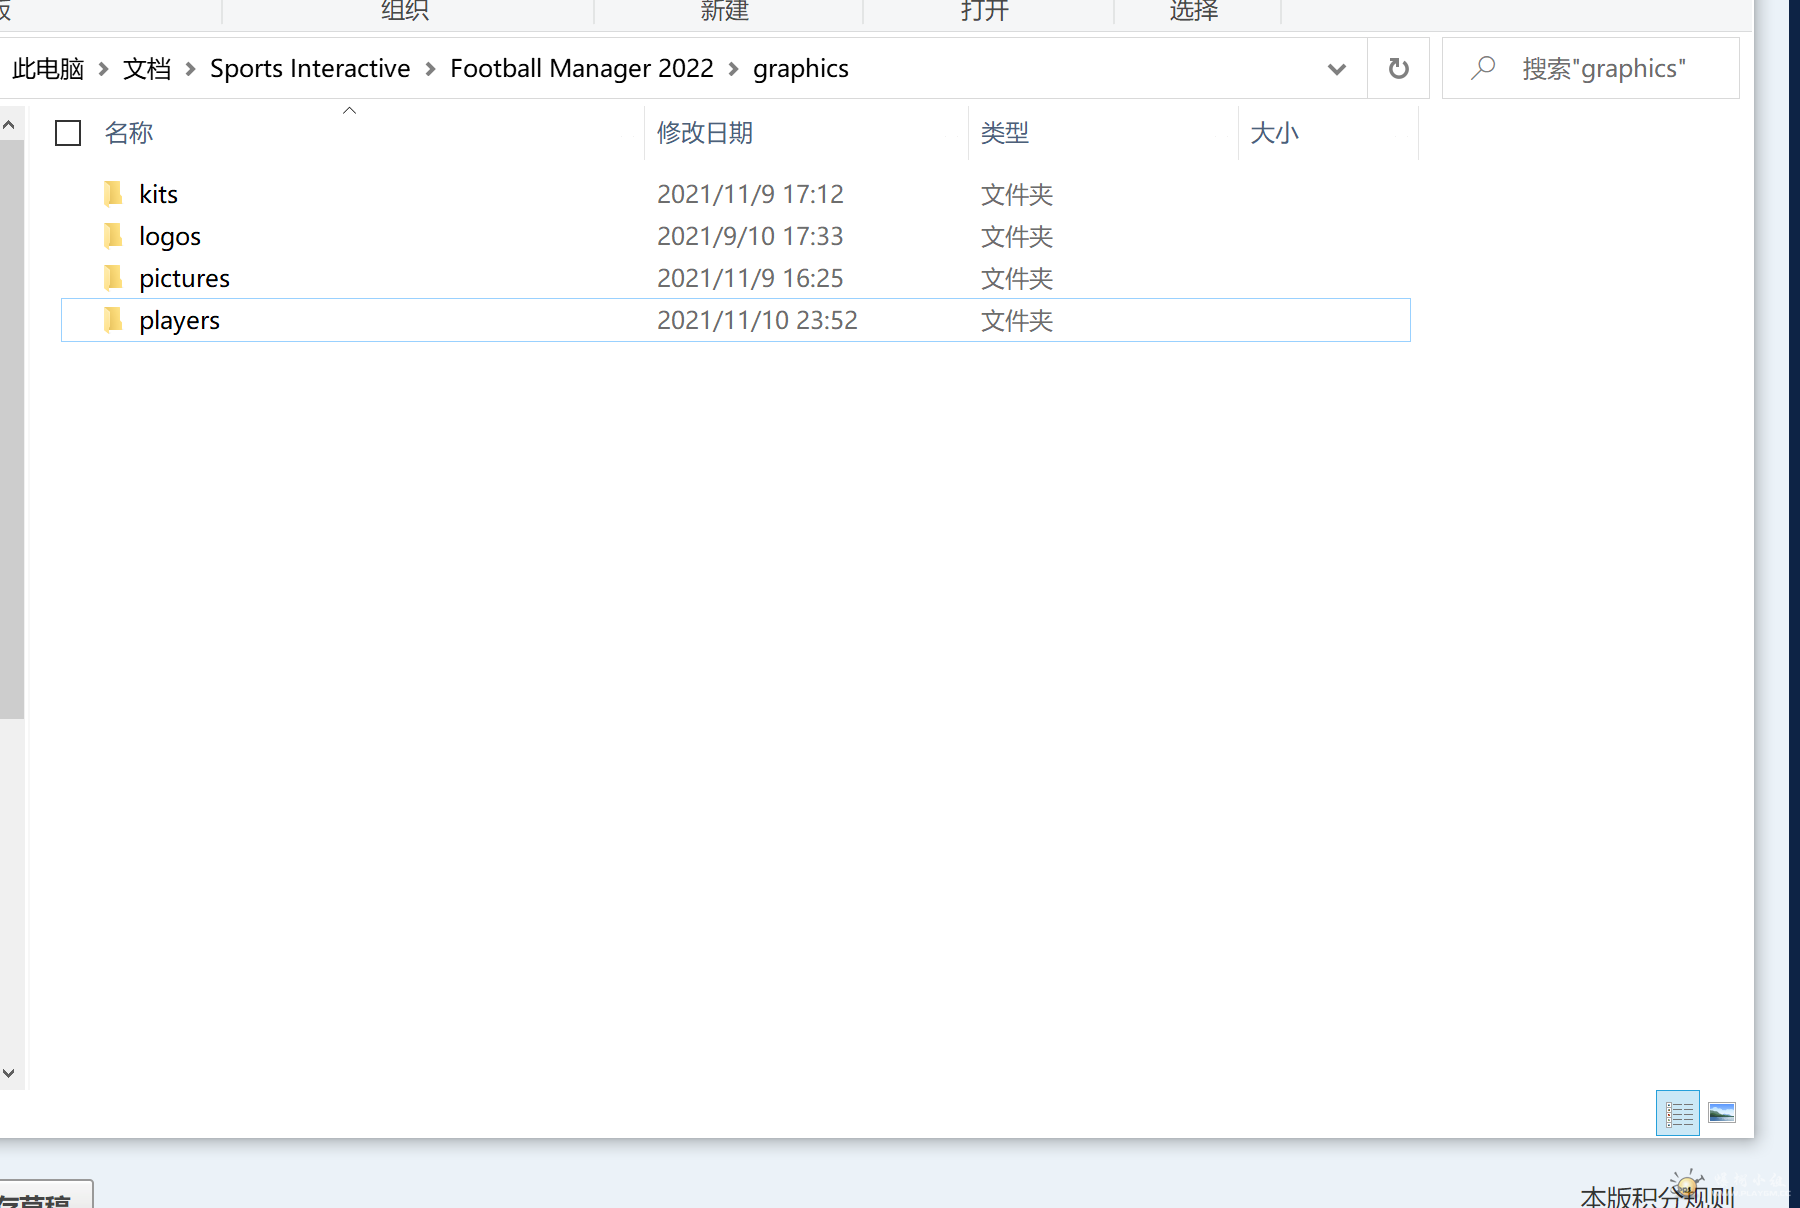This screenshot has height=1208, width=1800.
Task: Select the players folder name
Action: pyautogui.click(x=180, y=321)
